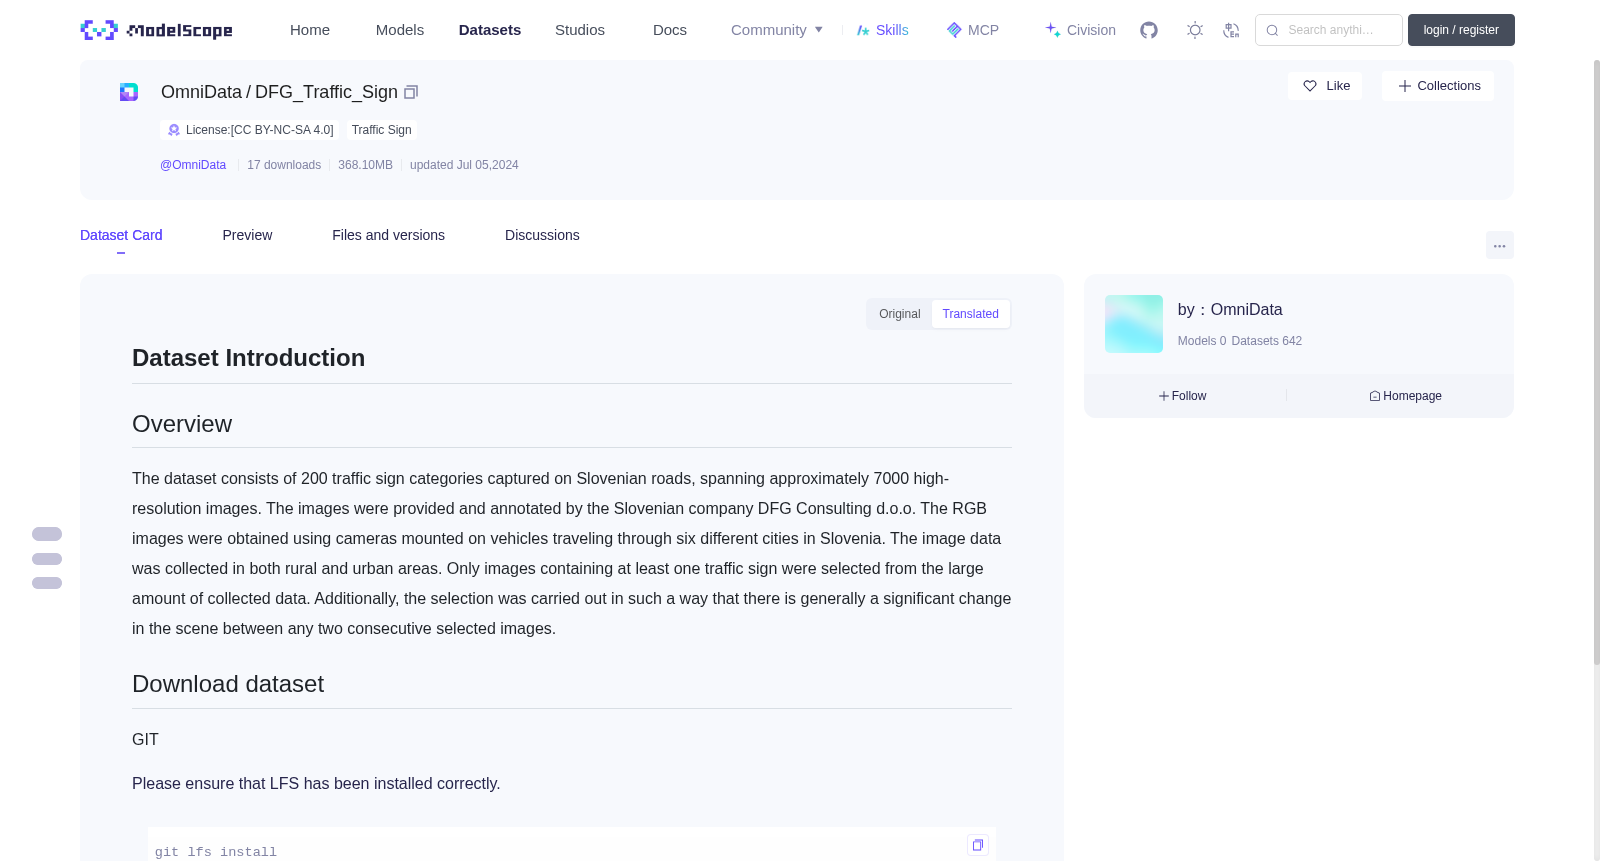
Task: Click the heart Like button
Action: click(x=1325, y=86)
